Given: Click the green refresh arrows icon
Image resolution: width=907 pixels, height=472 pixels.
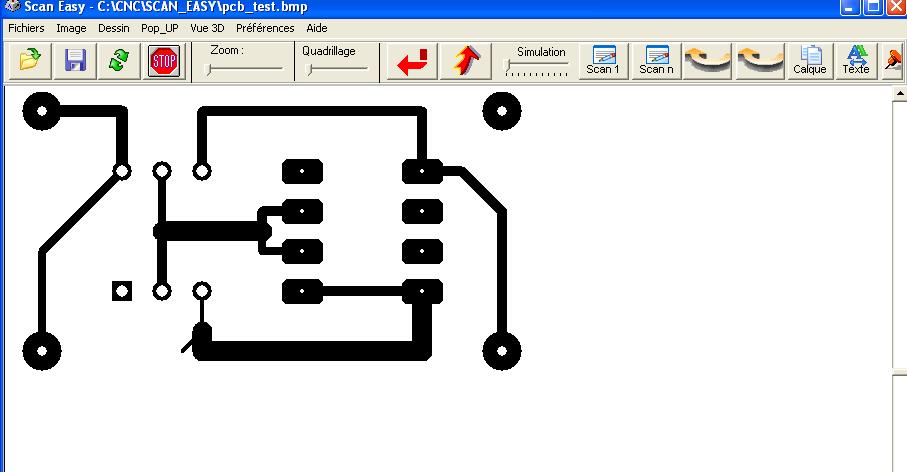Looking at the screenshot, I should click(119, 60).
